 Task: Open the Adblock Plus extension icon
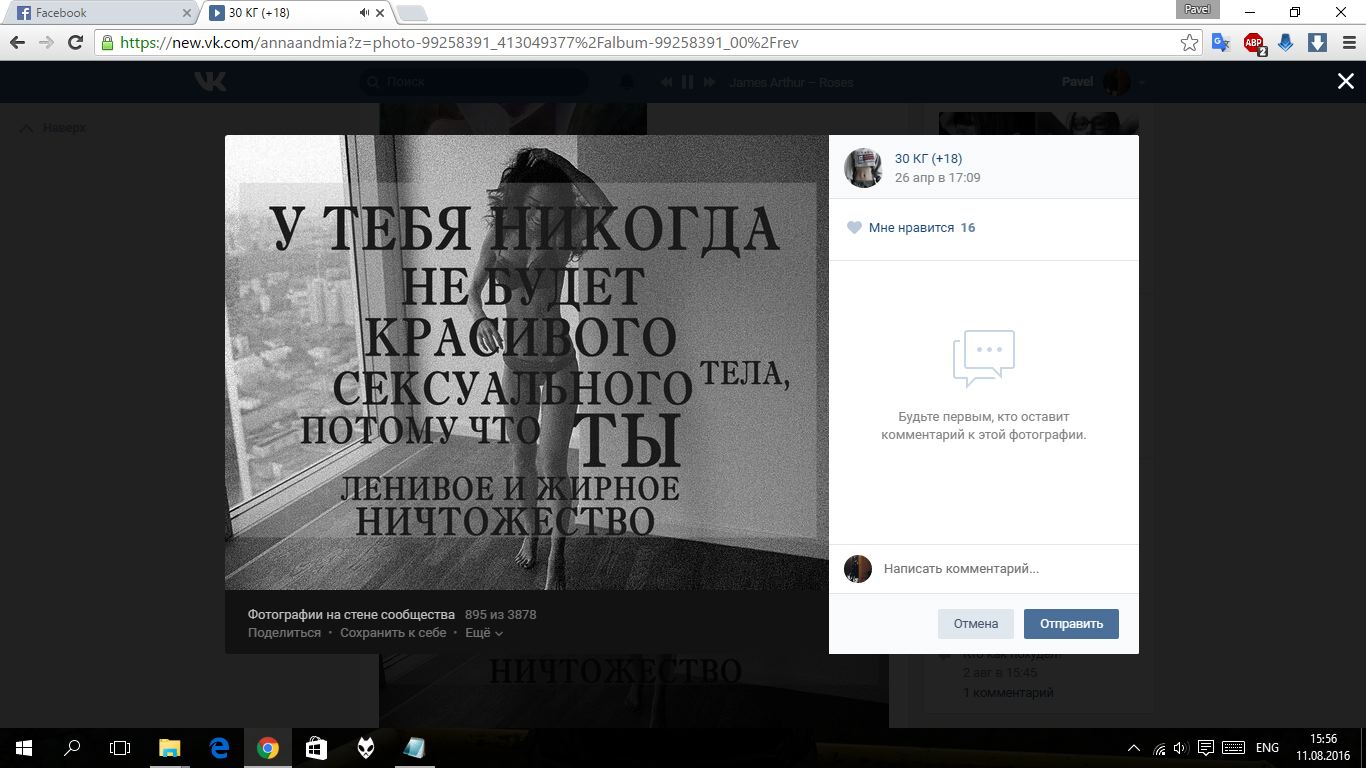click(1253, 43)
